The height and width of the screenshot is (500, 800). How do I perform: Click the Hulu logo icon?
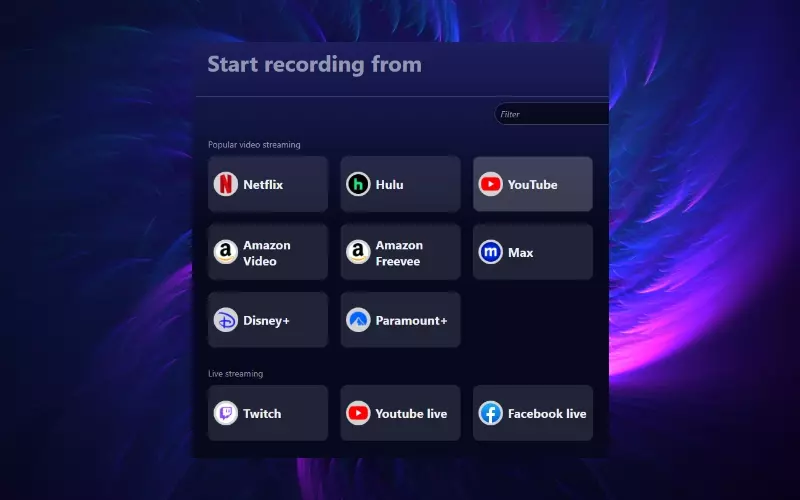point(358,184)
